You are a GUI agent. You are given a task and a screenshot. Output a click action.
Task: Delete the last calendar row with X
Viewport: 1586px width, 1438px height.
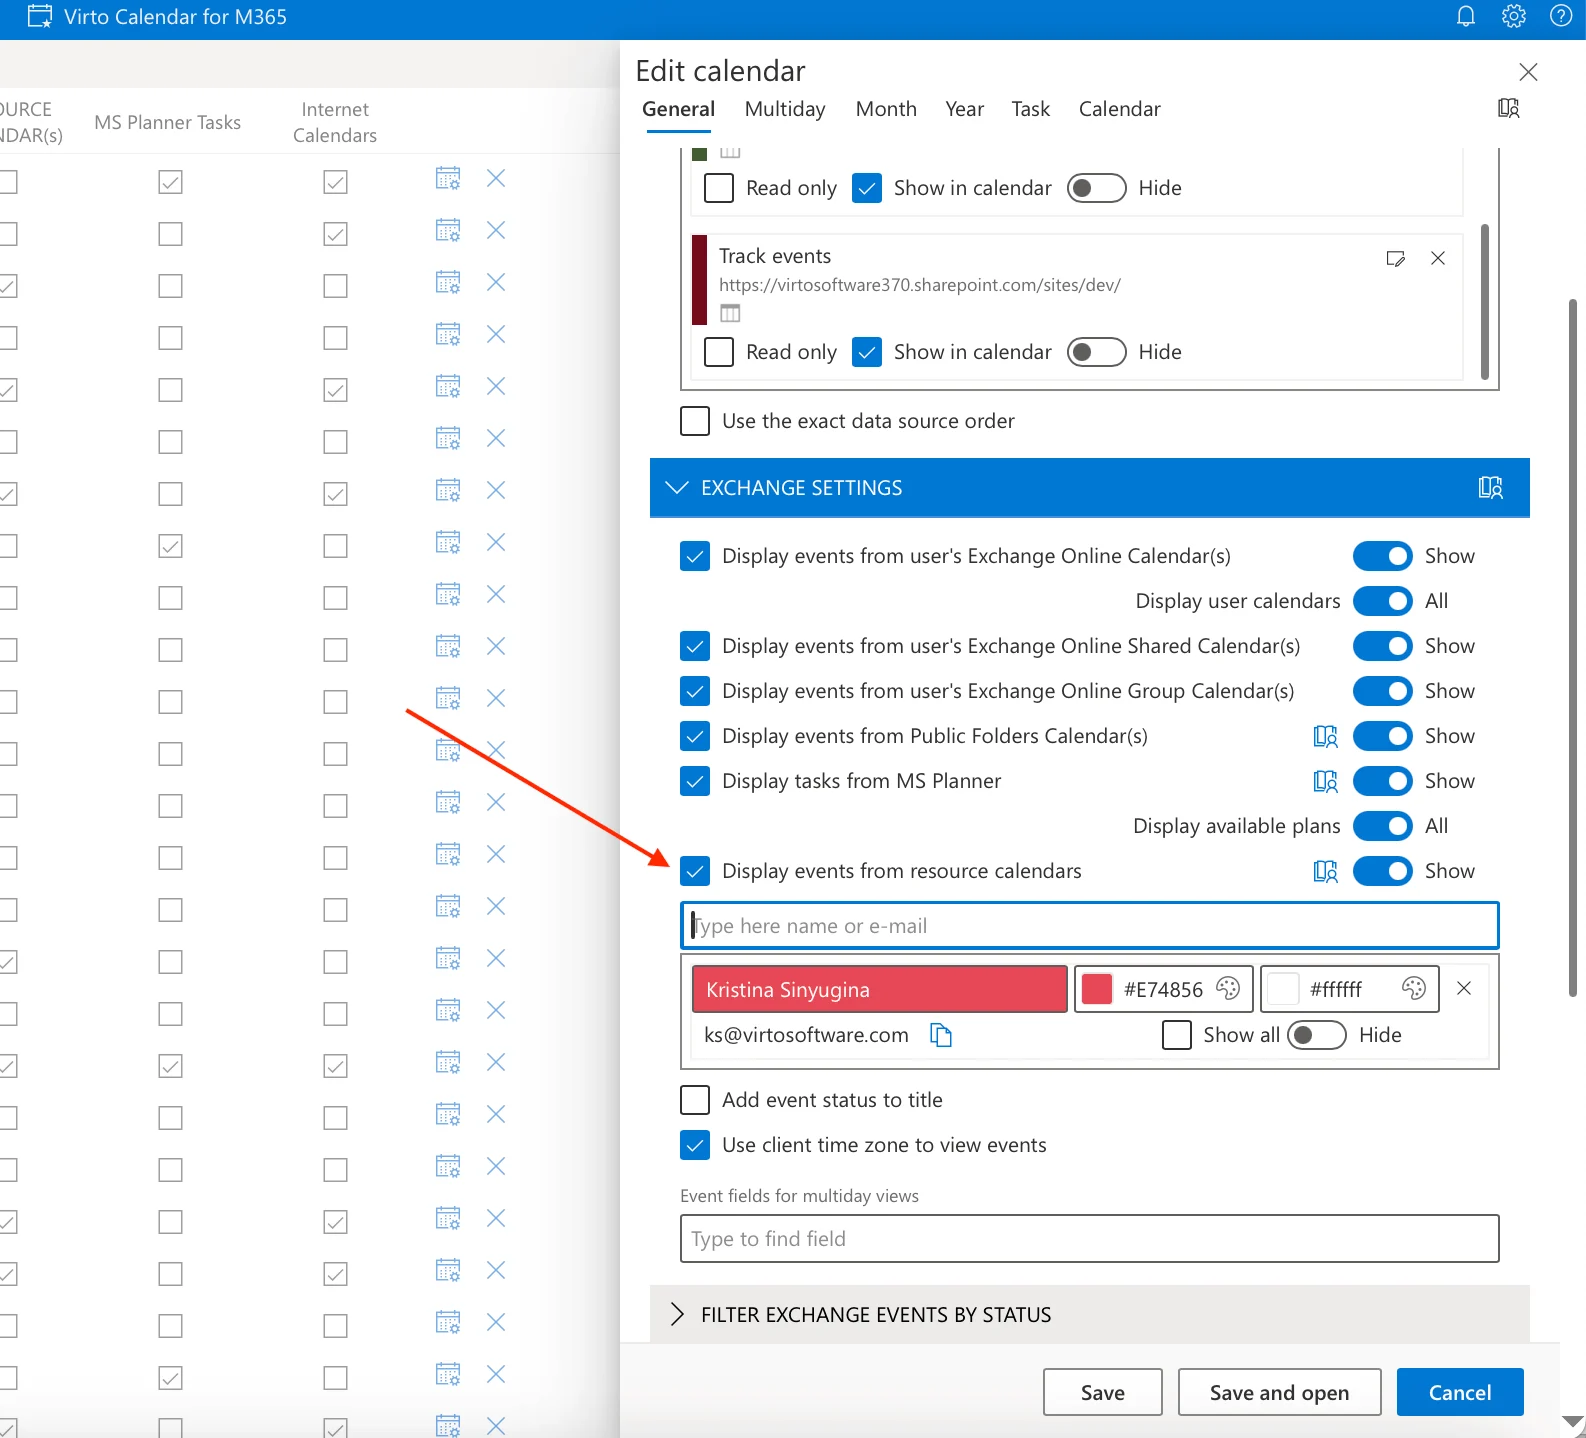point(496,1425)
